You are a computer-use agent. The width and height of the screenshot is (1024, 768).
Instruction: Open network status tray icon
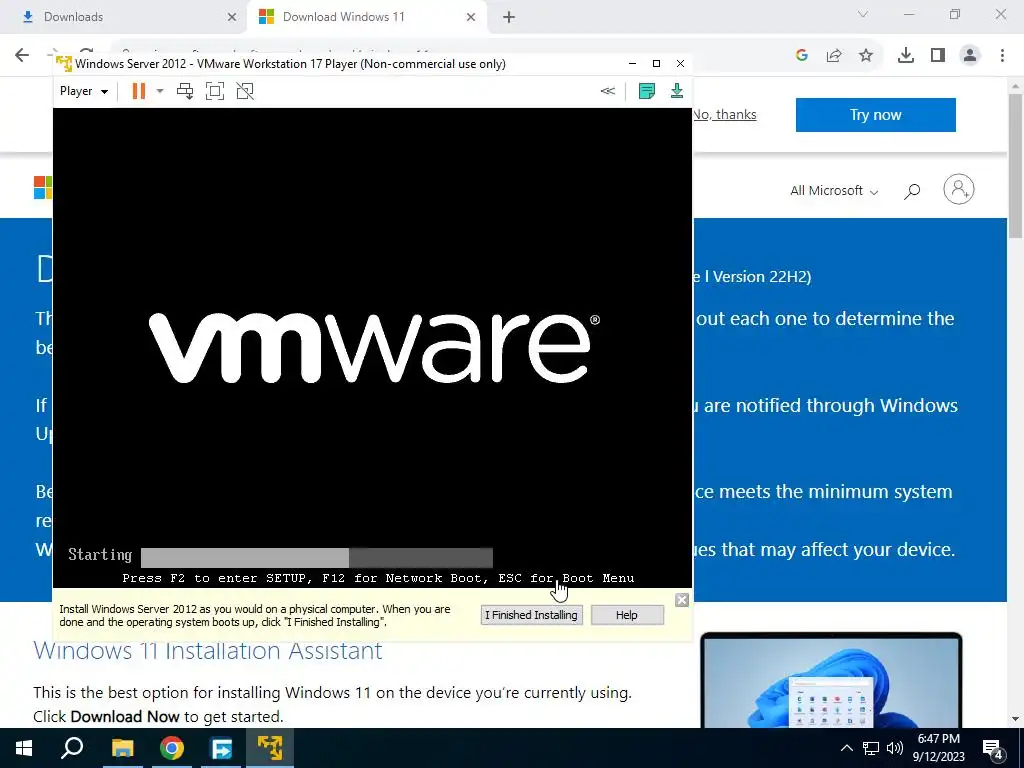click(871, 748)
